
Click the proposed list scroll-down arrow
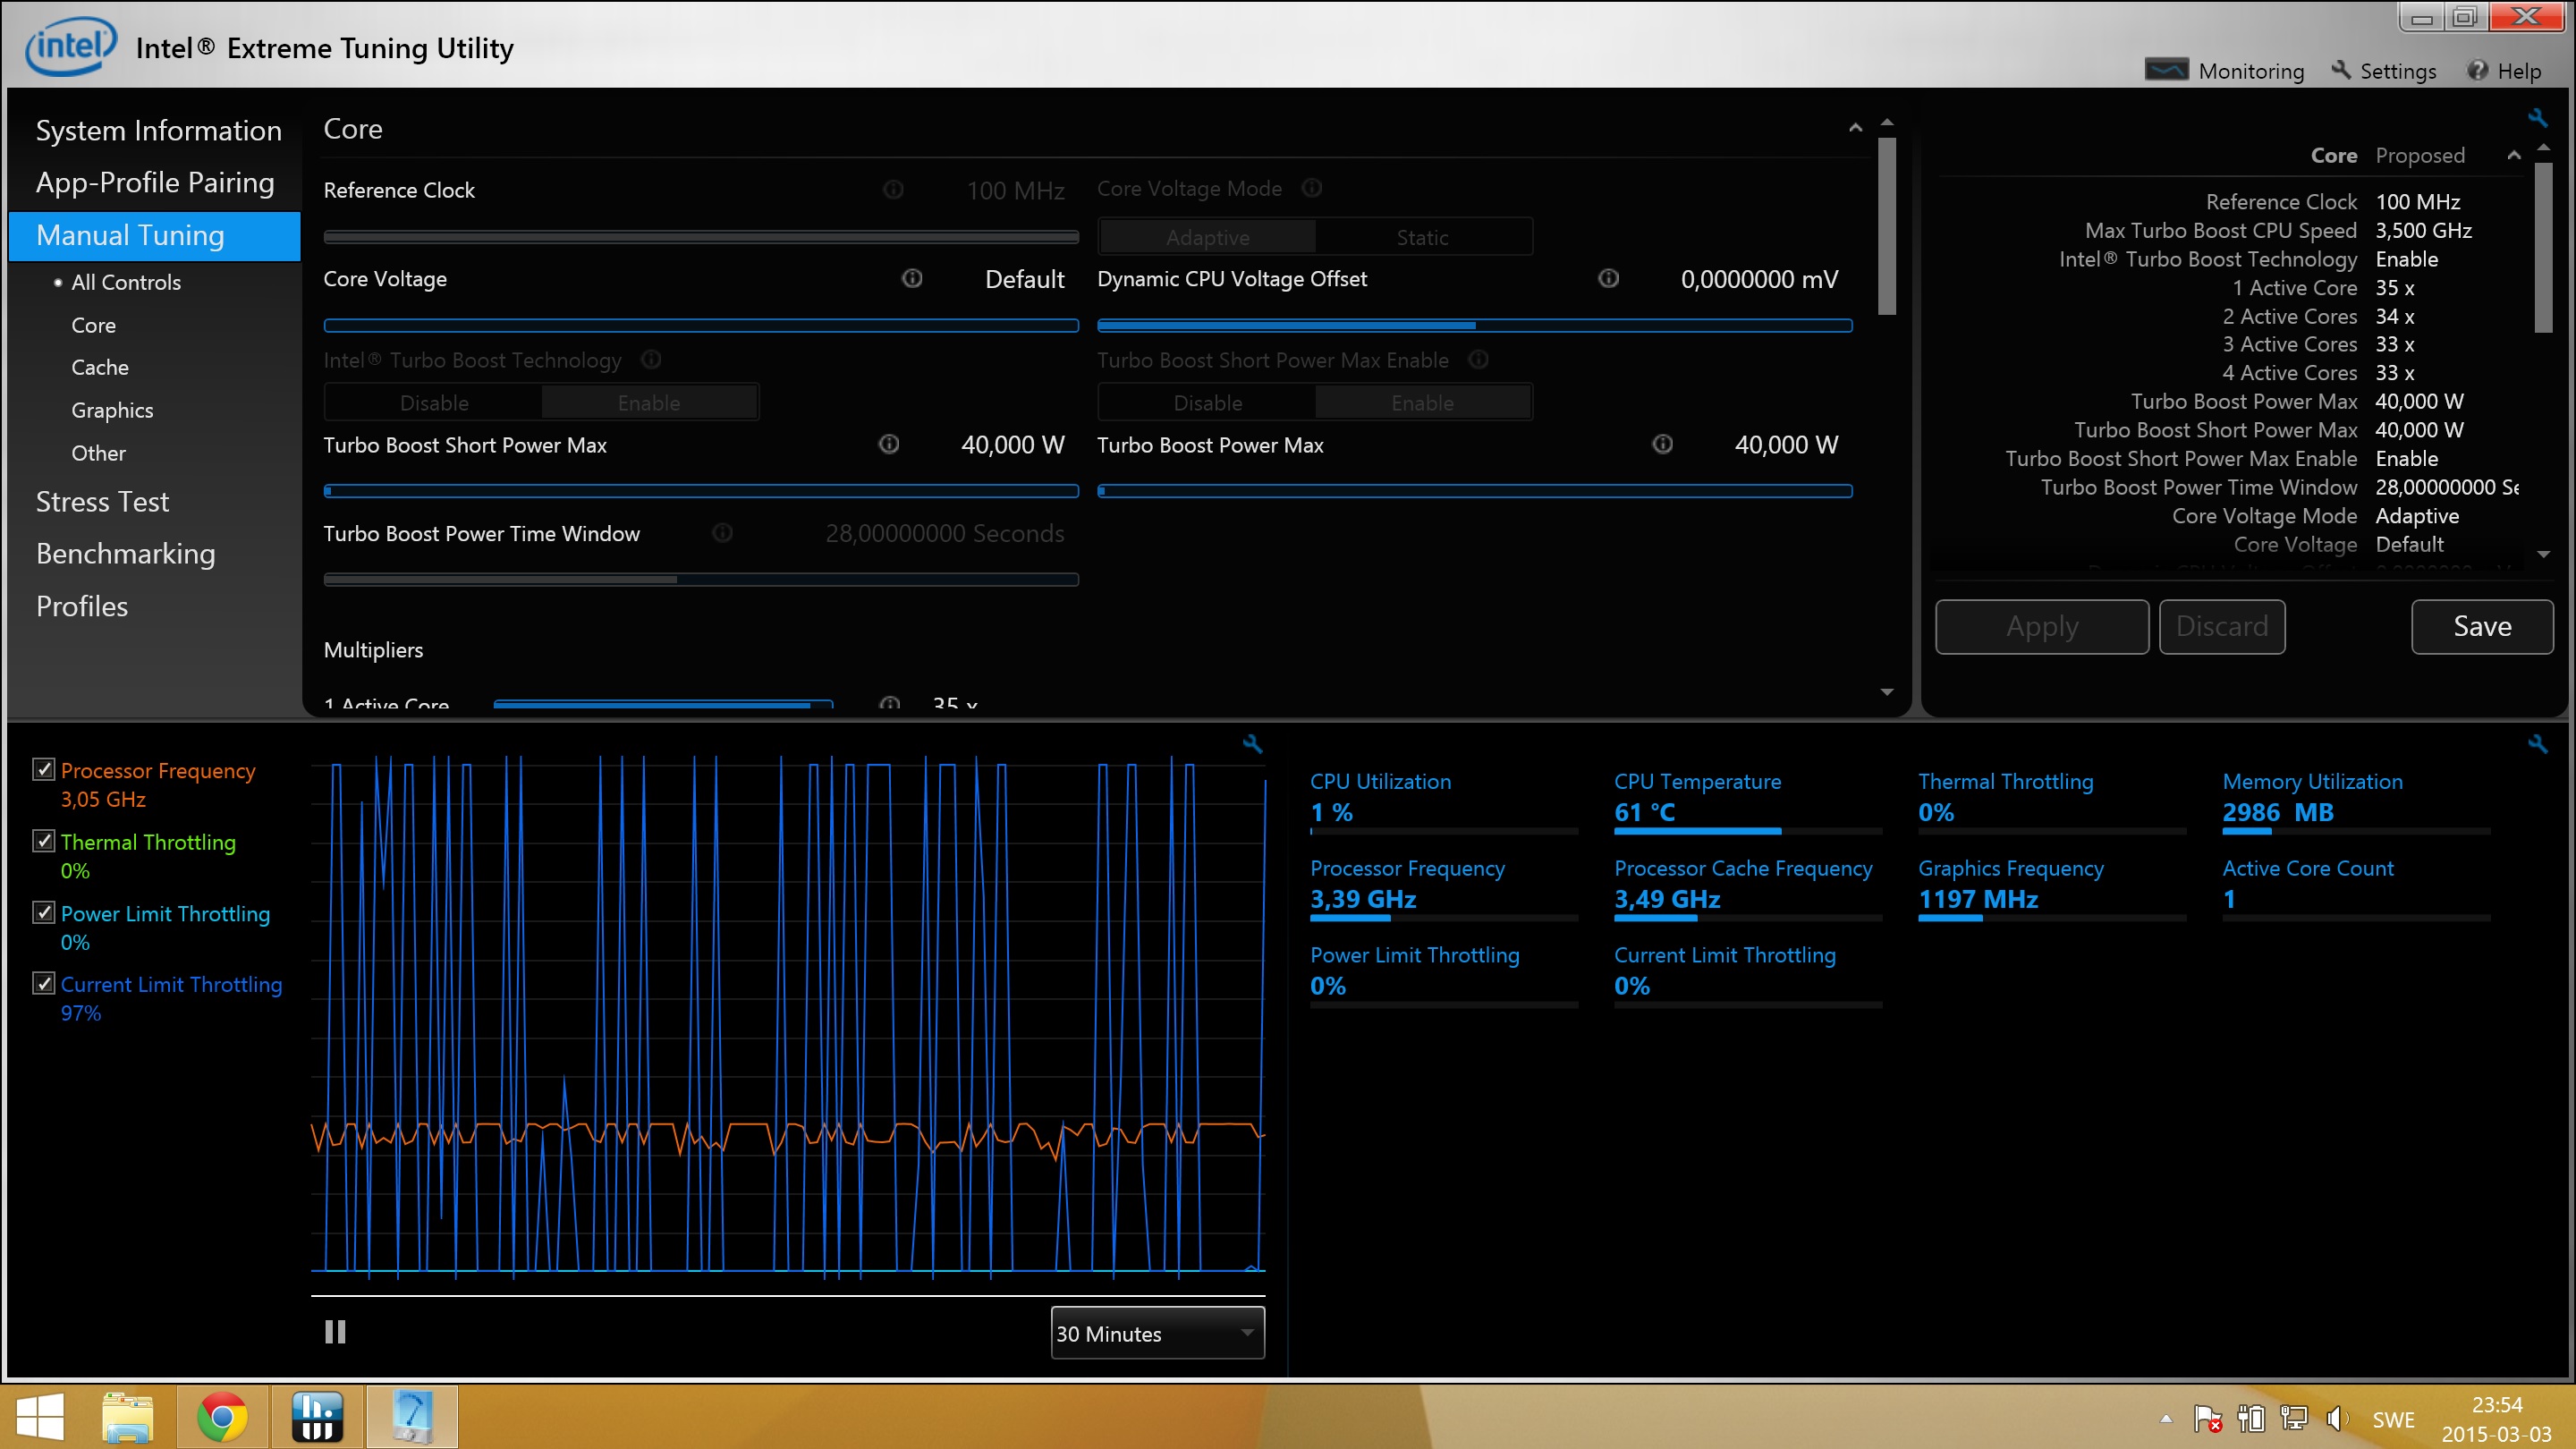click(2543, 554)
